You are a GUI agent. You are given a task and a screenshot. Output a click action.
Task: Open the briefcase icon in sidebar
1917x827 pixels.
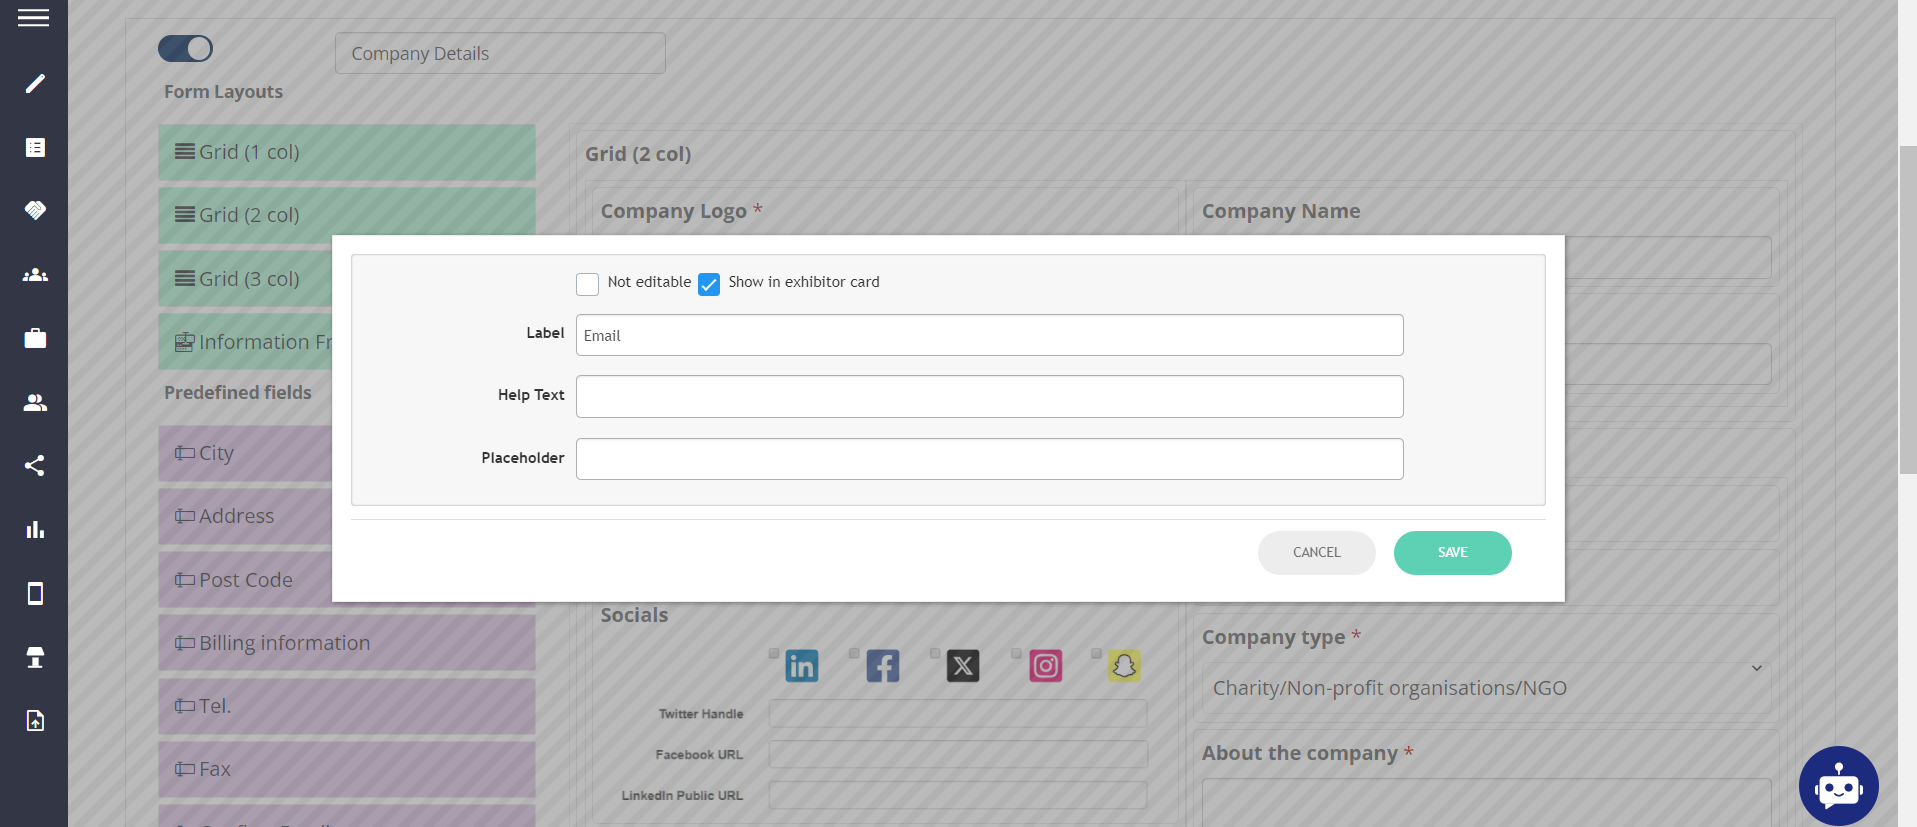(x=35, y=338)
